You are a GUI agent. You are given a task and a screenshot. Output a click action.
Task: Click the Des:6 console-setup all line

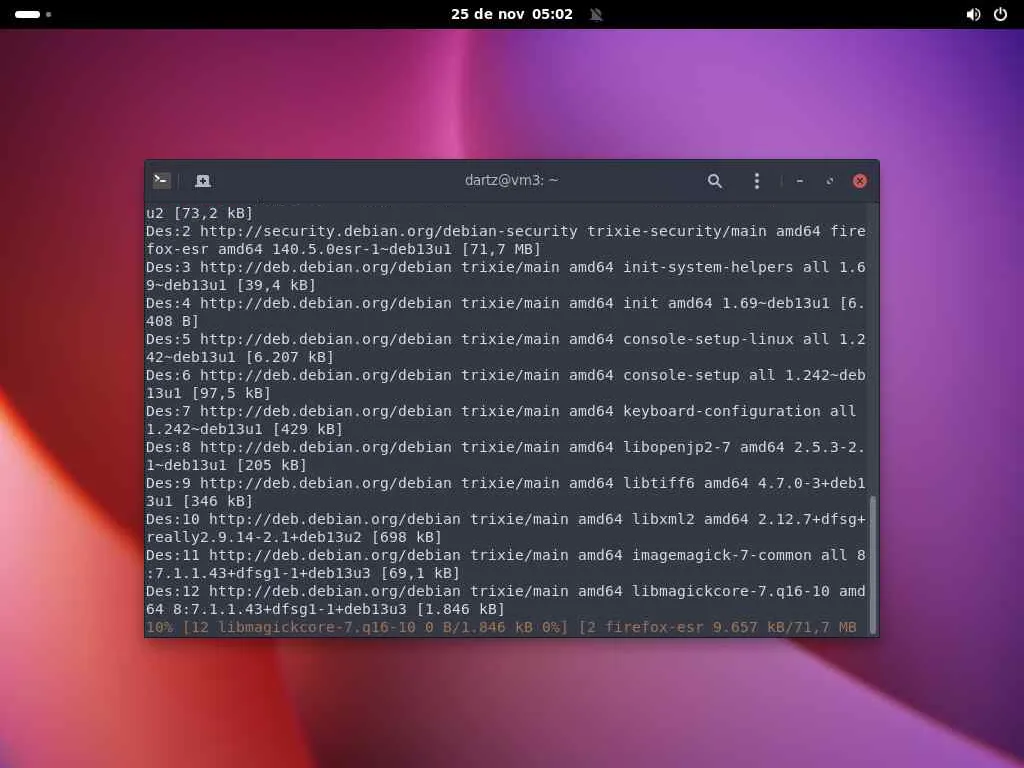click(505, 375)
